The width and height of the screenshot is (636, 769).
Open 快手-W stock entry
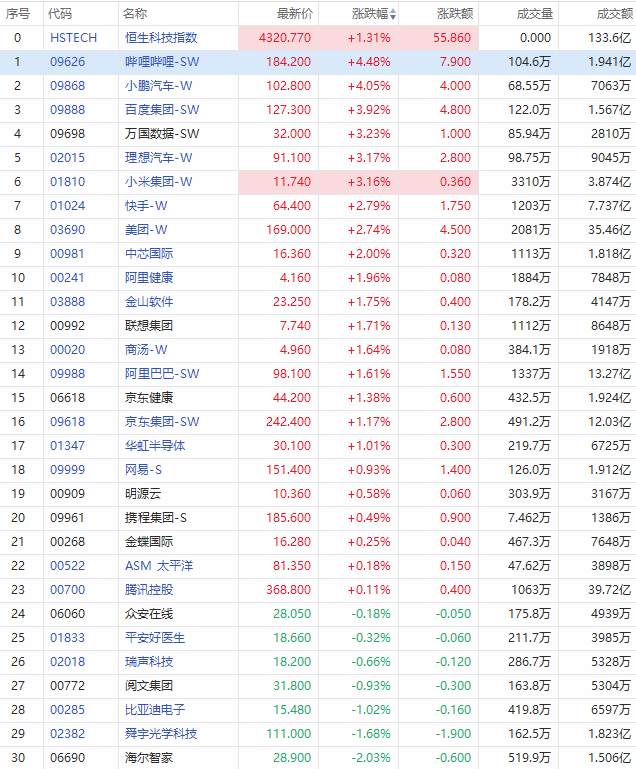pyautogui.click(x=146, y=206)
